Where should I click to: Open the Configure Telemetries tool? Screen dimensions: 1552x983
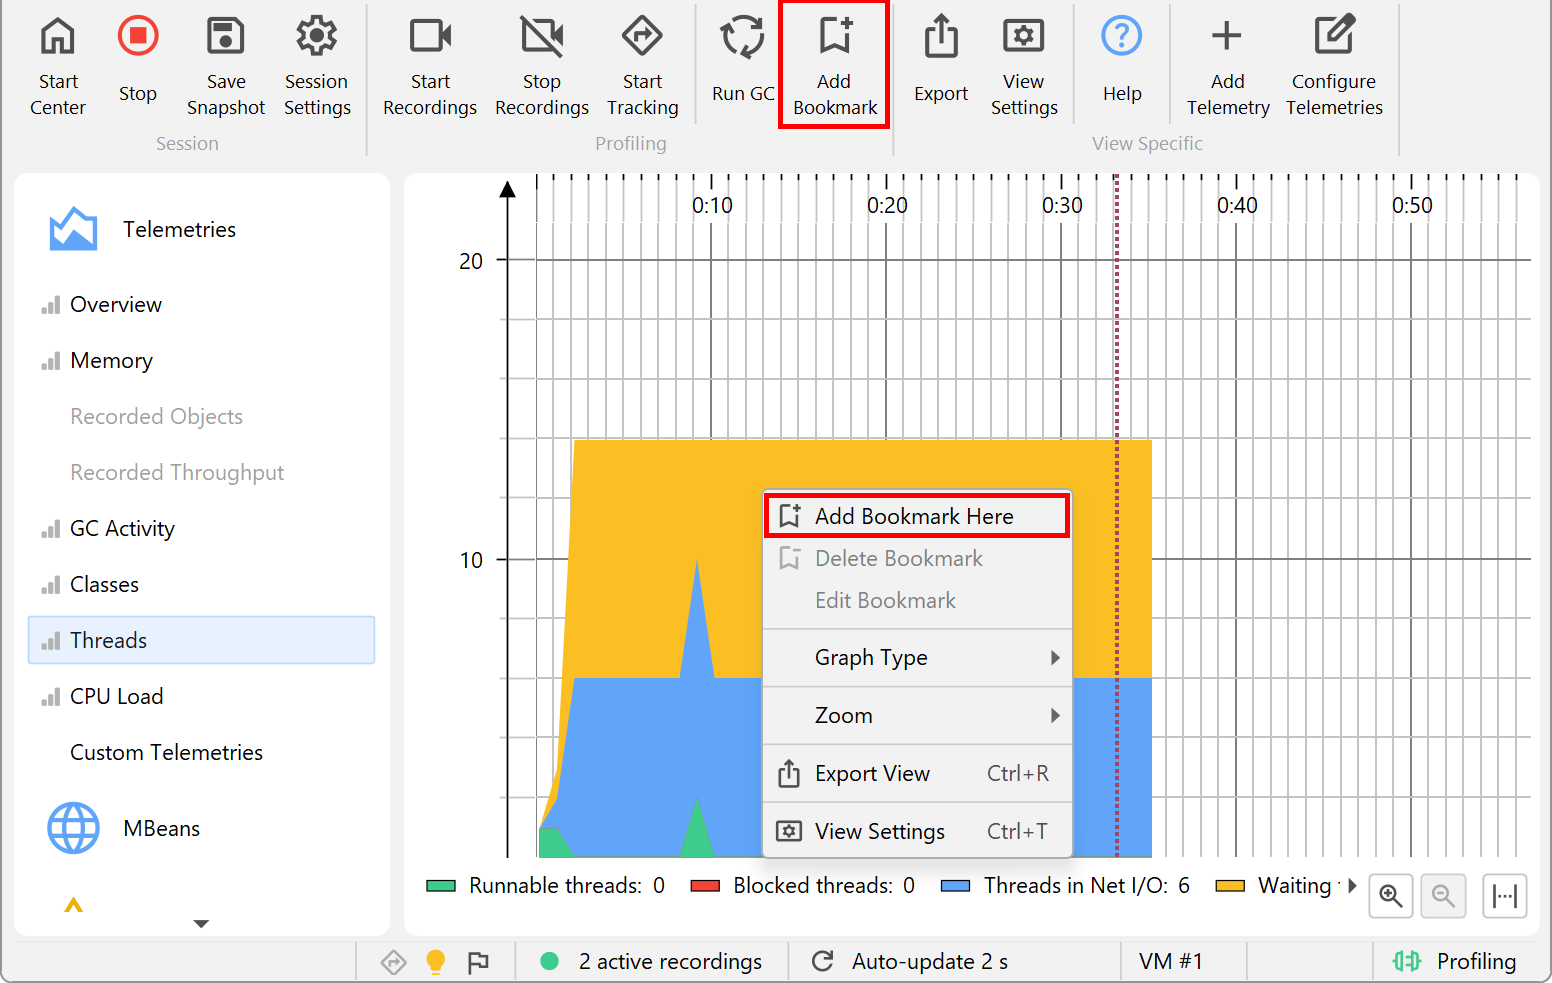1334,37
